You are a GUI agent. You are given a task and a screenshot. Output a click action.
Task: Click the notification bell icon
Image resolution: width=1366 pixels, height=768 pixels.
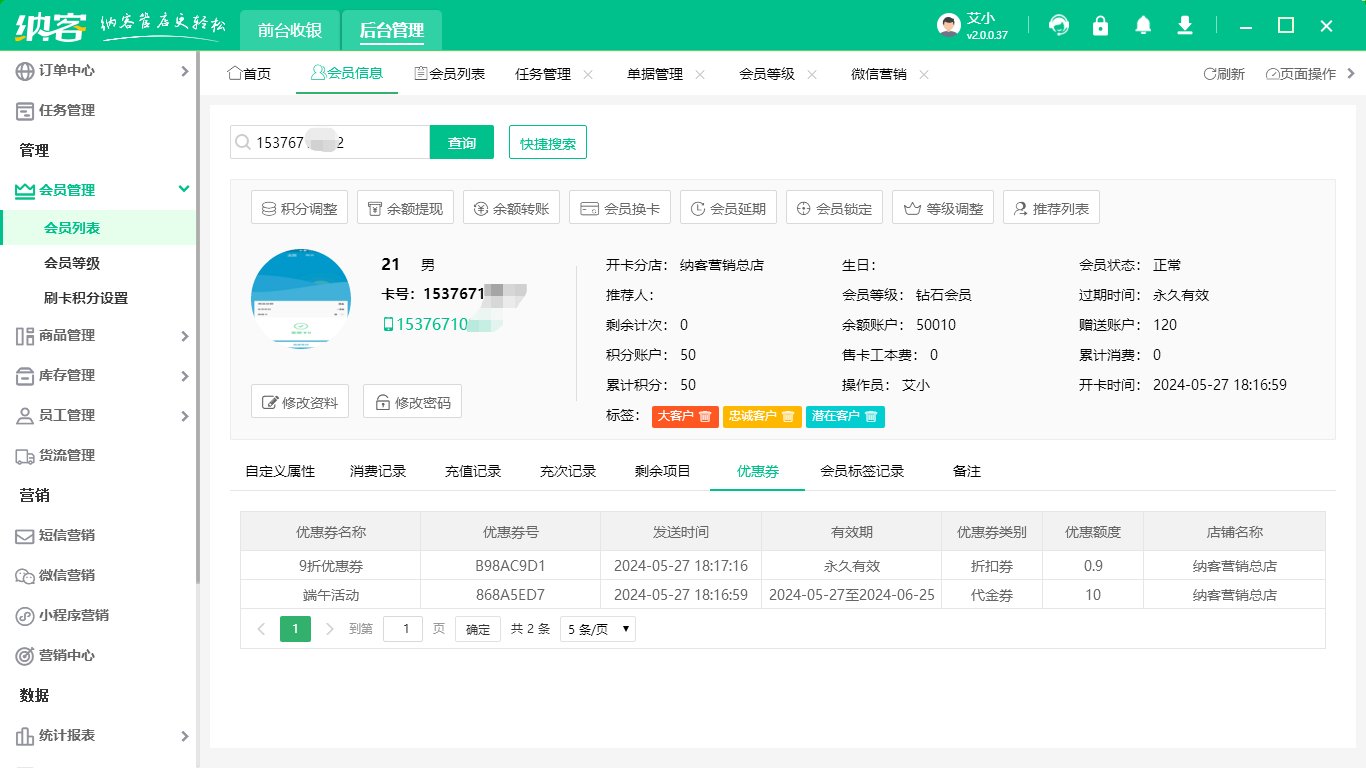[x=1142, y=24]
